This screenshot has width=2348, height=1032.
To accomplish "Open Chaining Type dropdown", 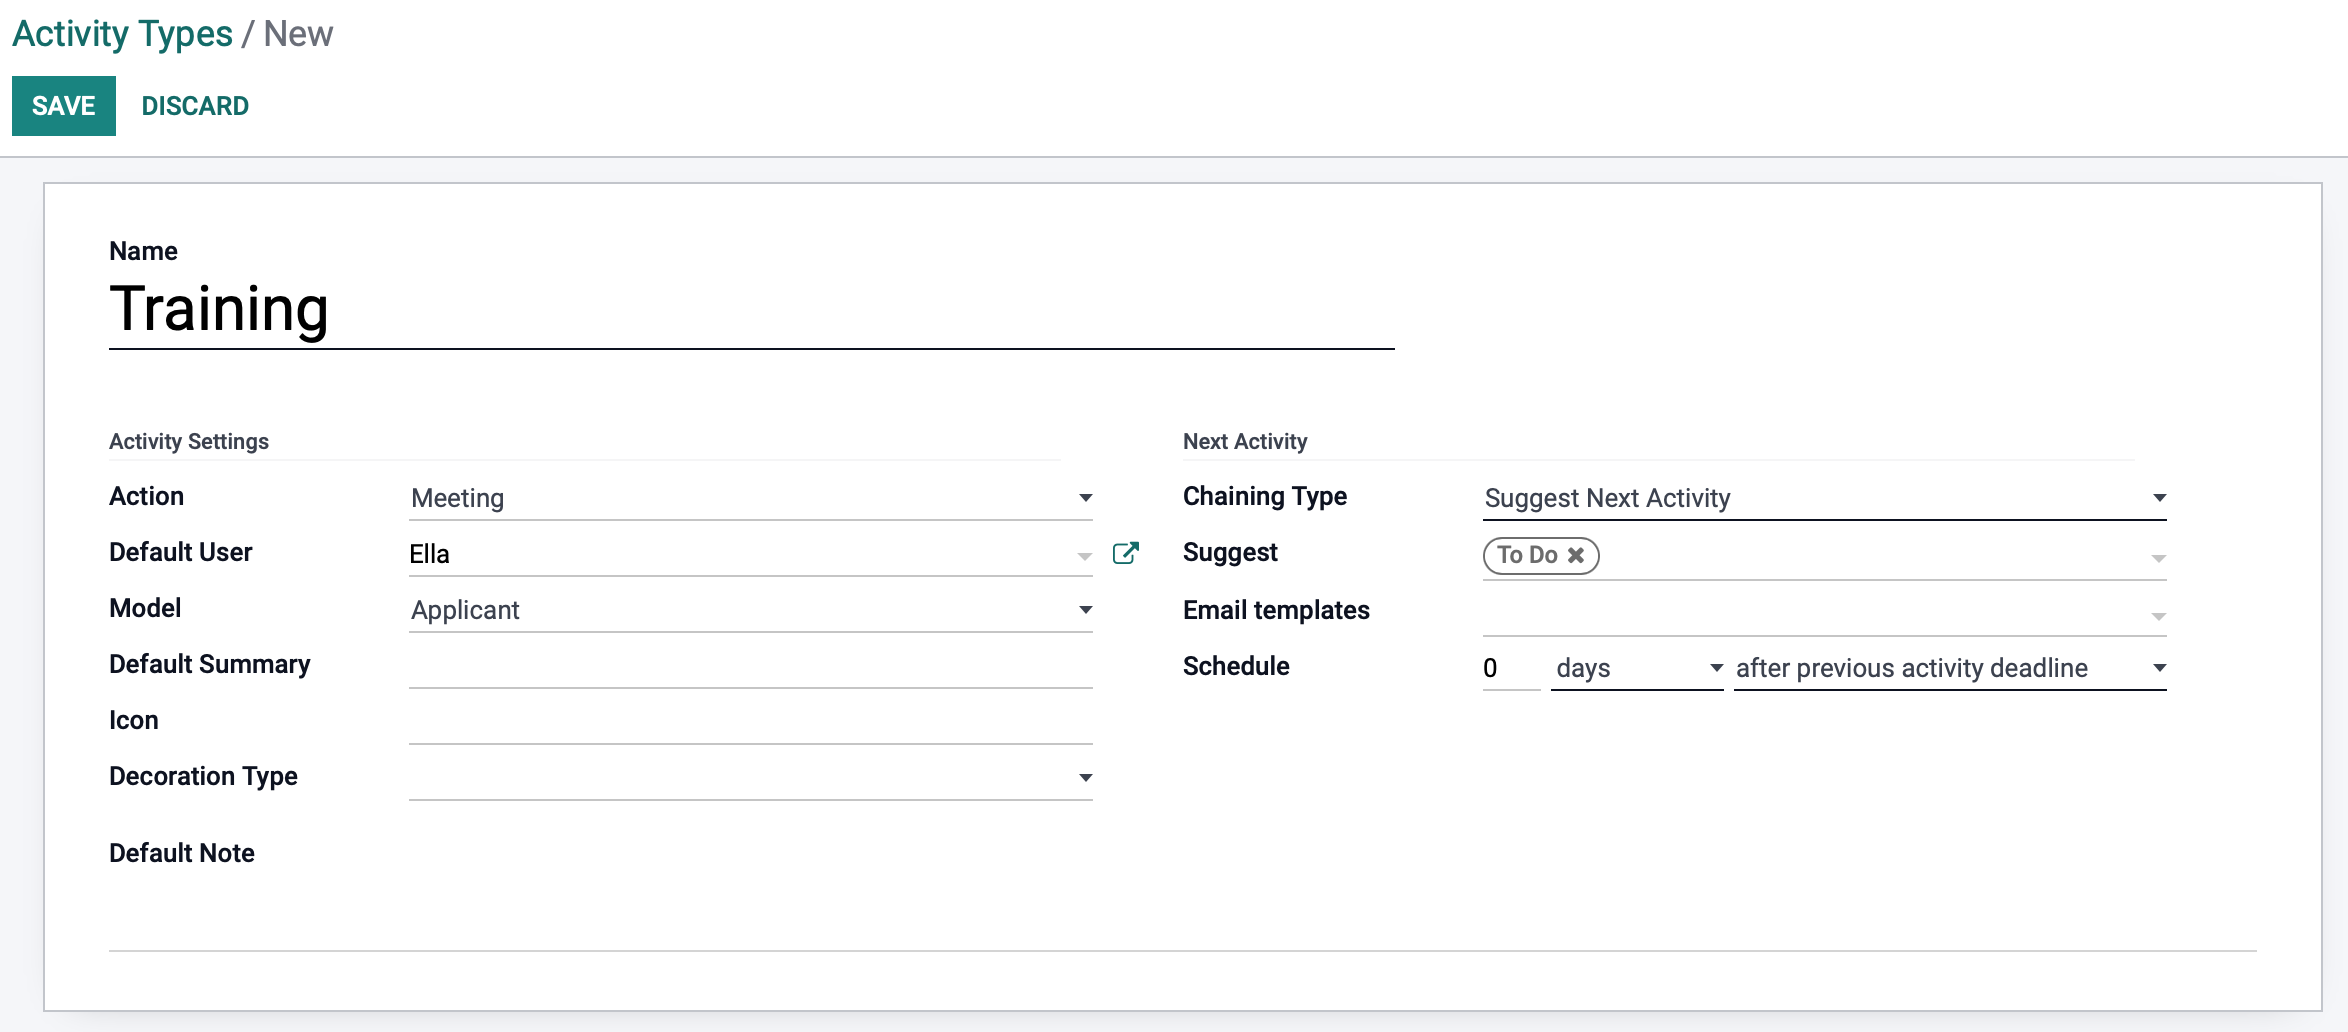I will [1825, 498].
